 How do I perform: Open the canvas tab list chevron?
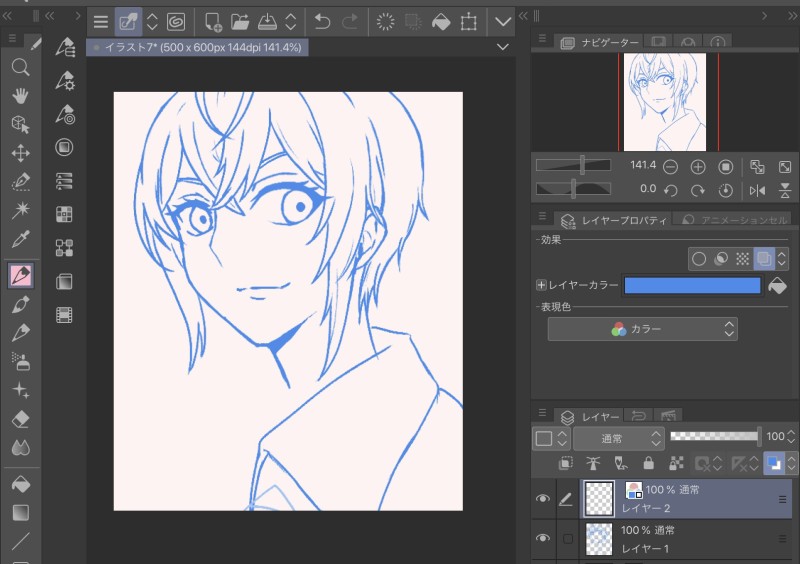pos(503,47)
